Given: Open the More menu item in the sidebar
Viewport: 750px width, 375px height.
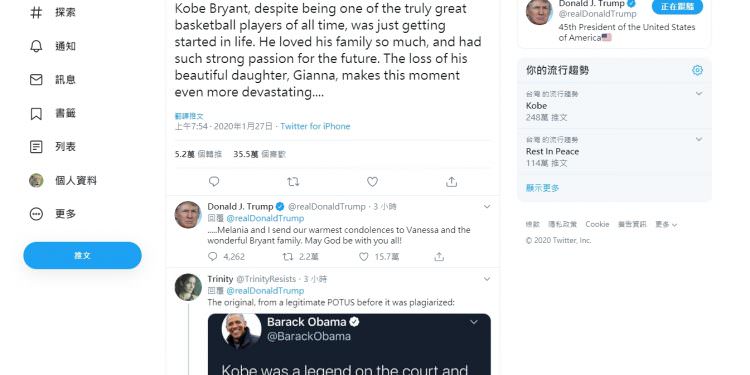Looking at the screenshot, I should [53, 214].
